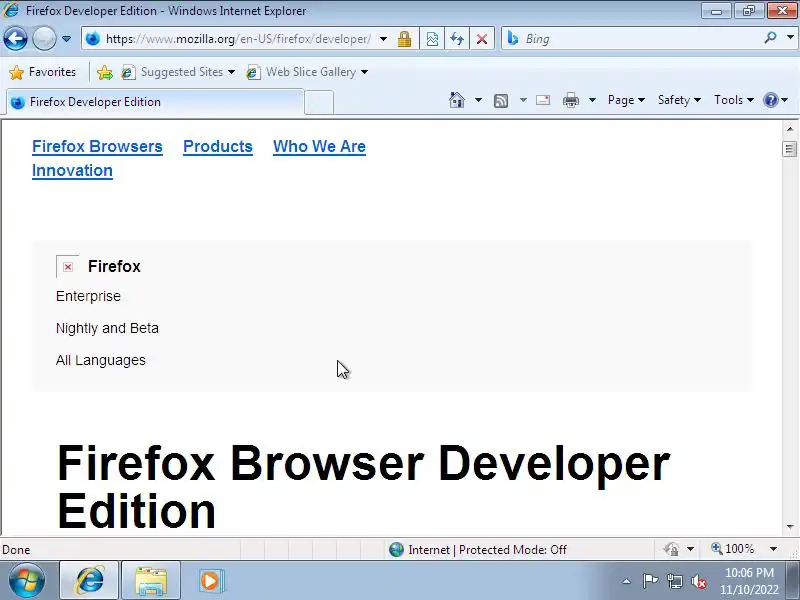Screen dimensions: 800x600
Task: Open the Windows Start orb
Action: [x=27, y=581]
